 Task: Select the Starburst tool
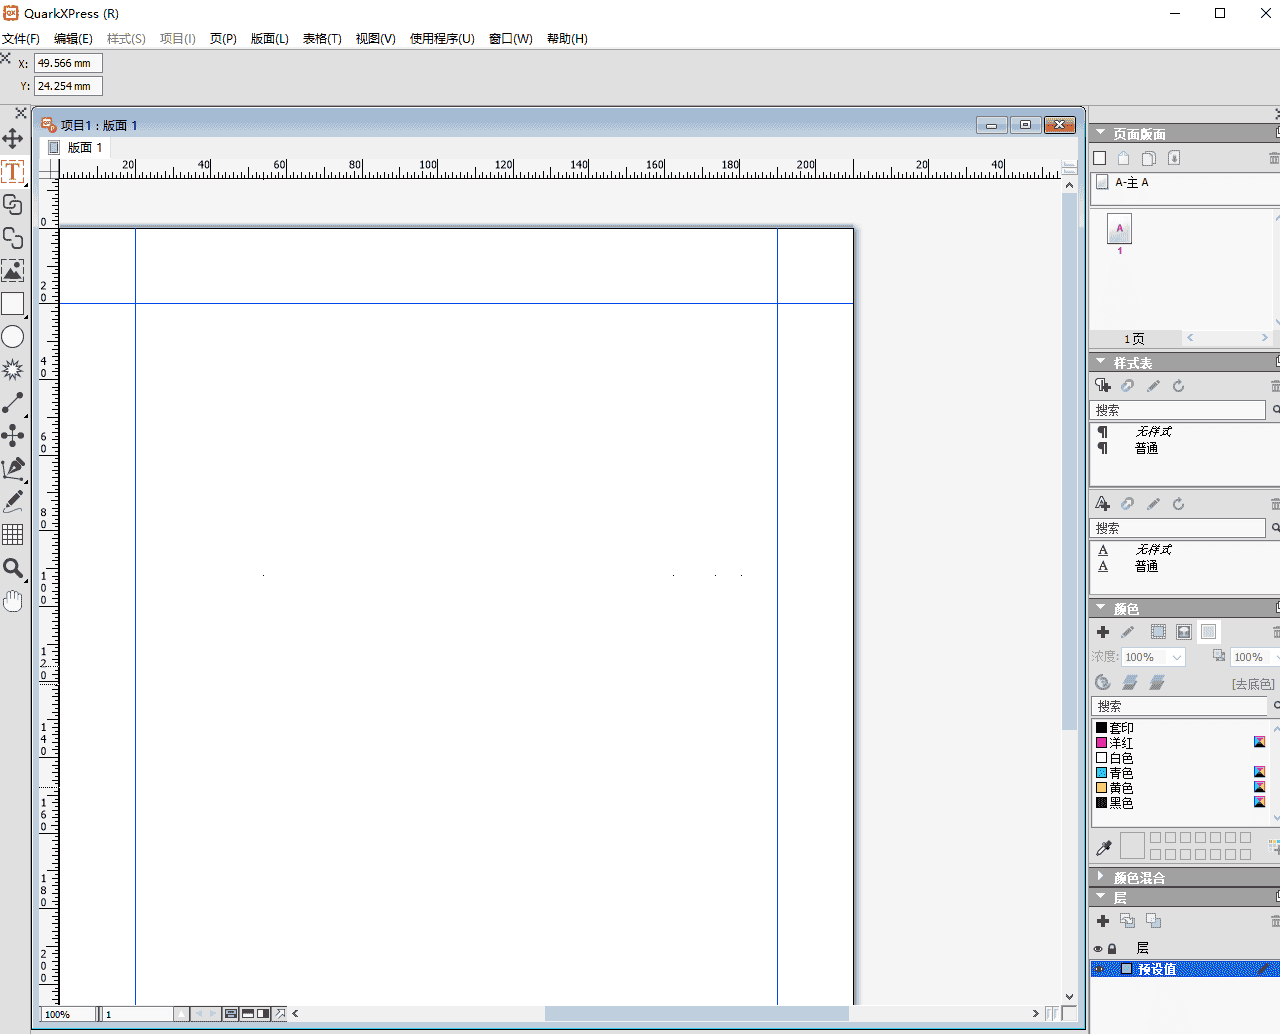[13, 370]
